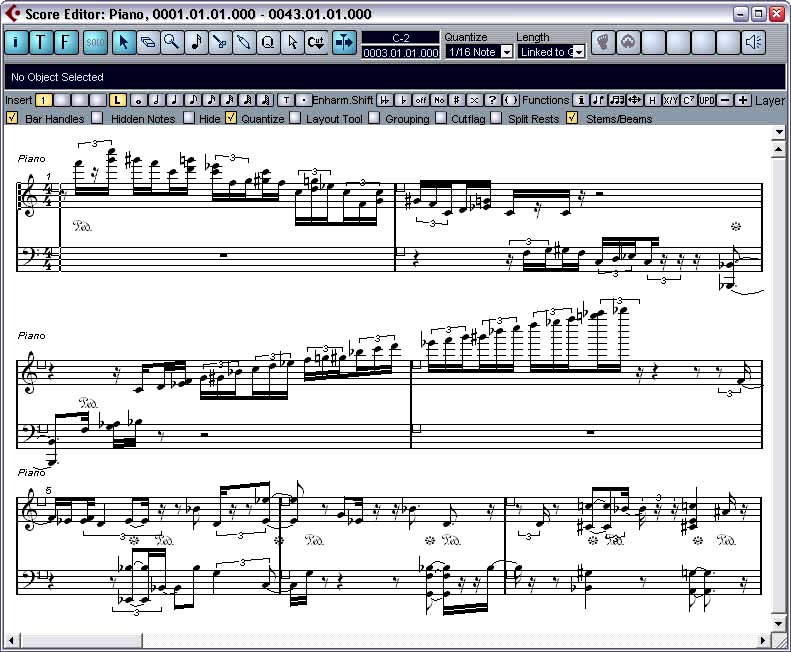Toggle the Solo editor button
Image resolution: width=791 pixels, height=652 pixels.
(95, 42)
